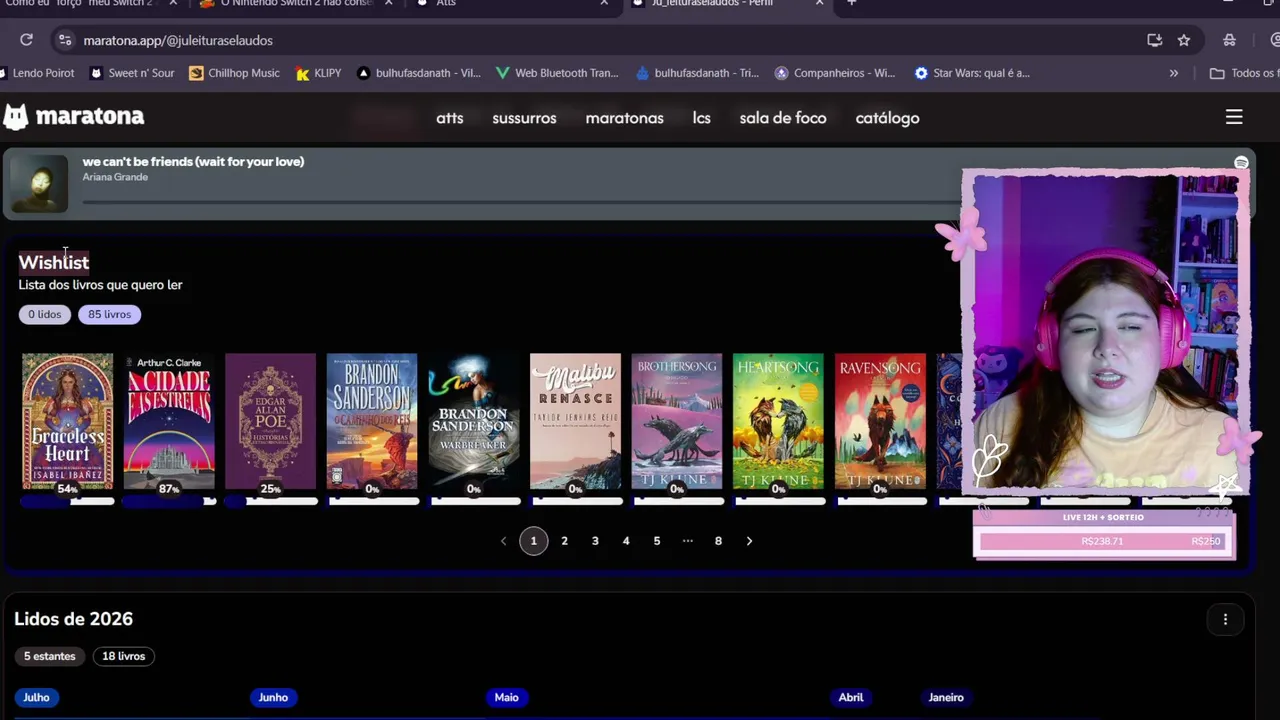Select the '18 livros' chip
The height and width of the screenshot is (720, 1280).
click(x=124, y=656)
